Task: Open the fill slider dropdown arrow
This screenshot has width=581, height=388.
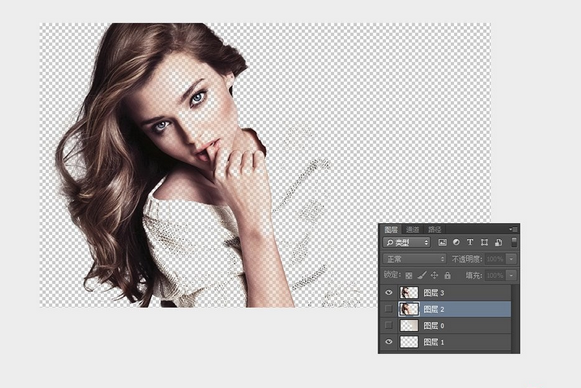Action: pyautogui.click(x=511, y=275)
